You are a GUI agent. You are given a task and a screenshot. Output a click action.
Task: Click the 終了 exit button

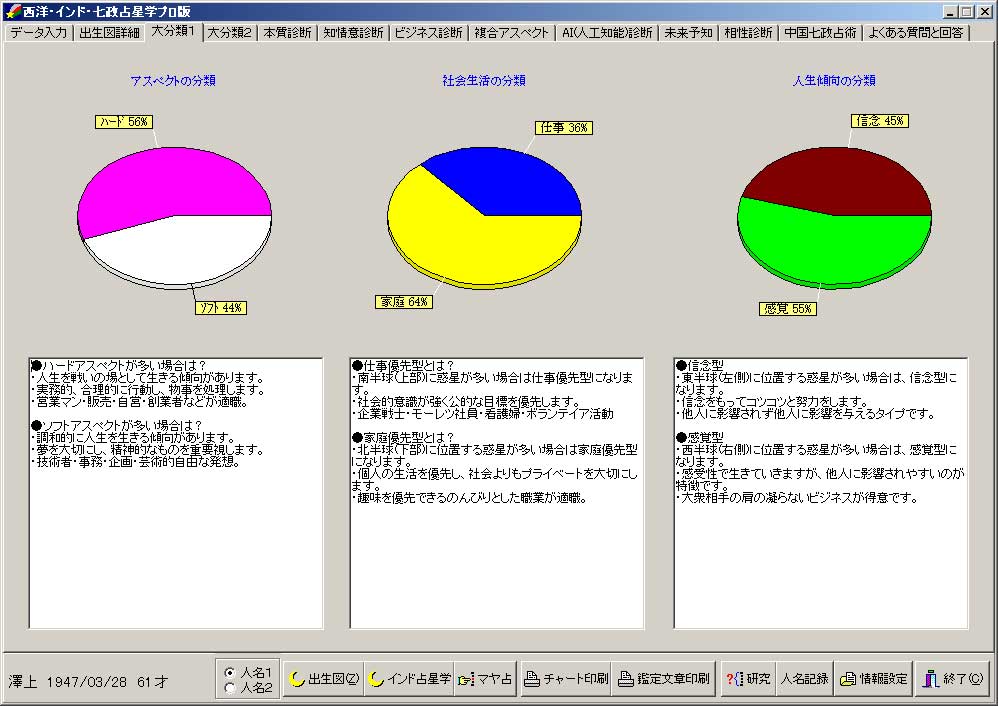953,679
